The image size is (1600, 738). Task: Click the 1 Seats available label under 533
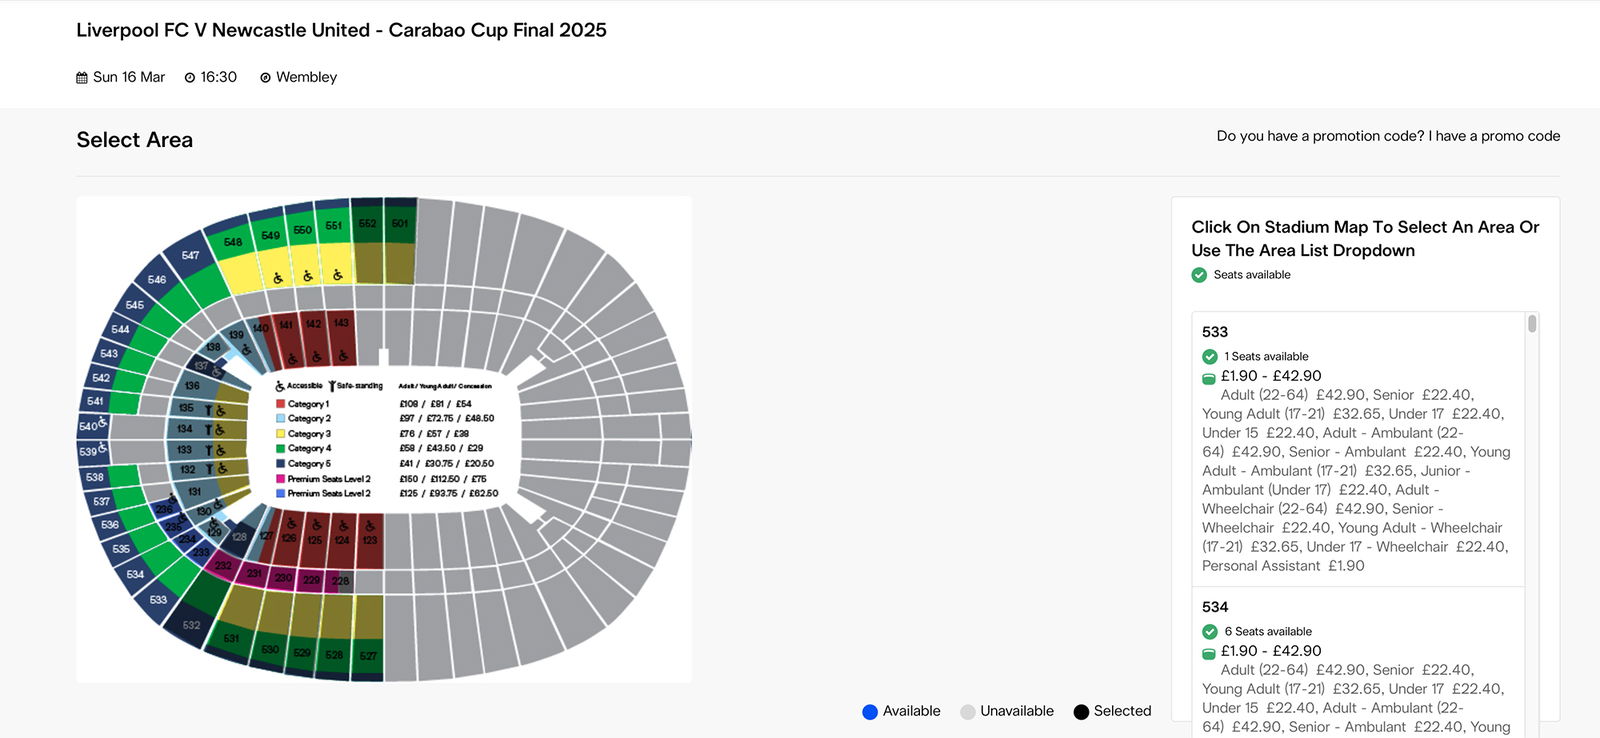coord(1266,356)
